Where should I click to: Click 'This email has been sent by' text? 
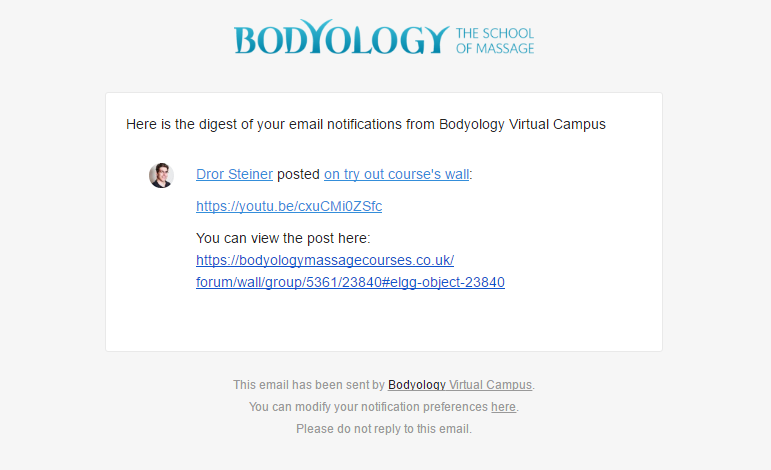[309, 384]
